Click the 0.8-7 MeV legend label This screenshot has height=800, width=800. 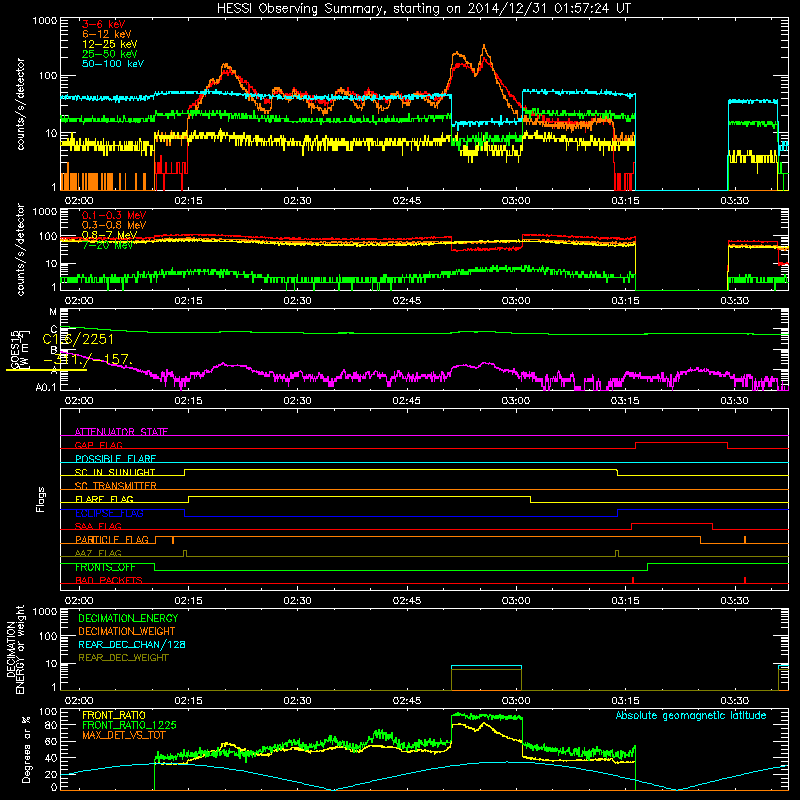[109, 235]
